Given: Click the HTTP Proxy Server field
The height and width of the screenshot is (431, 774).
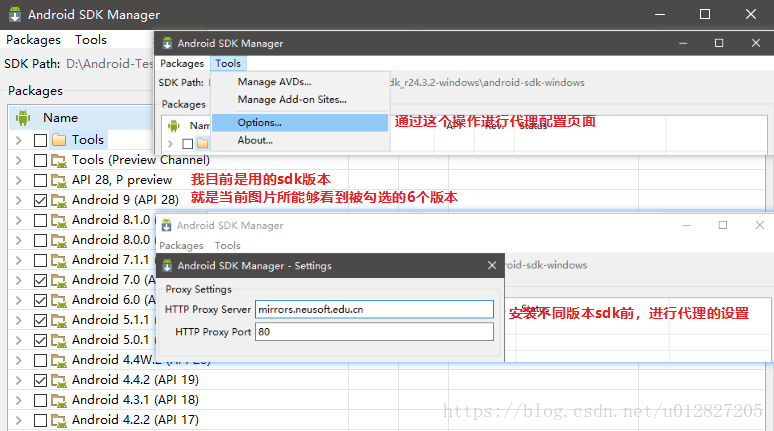Looking at the screenshot, I should pos(374,310).
